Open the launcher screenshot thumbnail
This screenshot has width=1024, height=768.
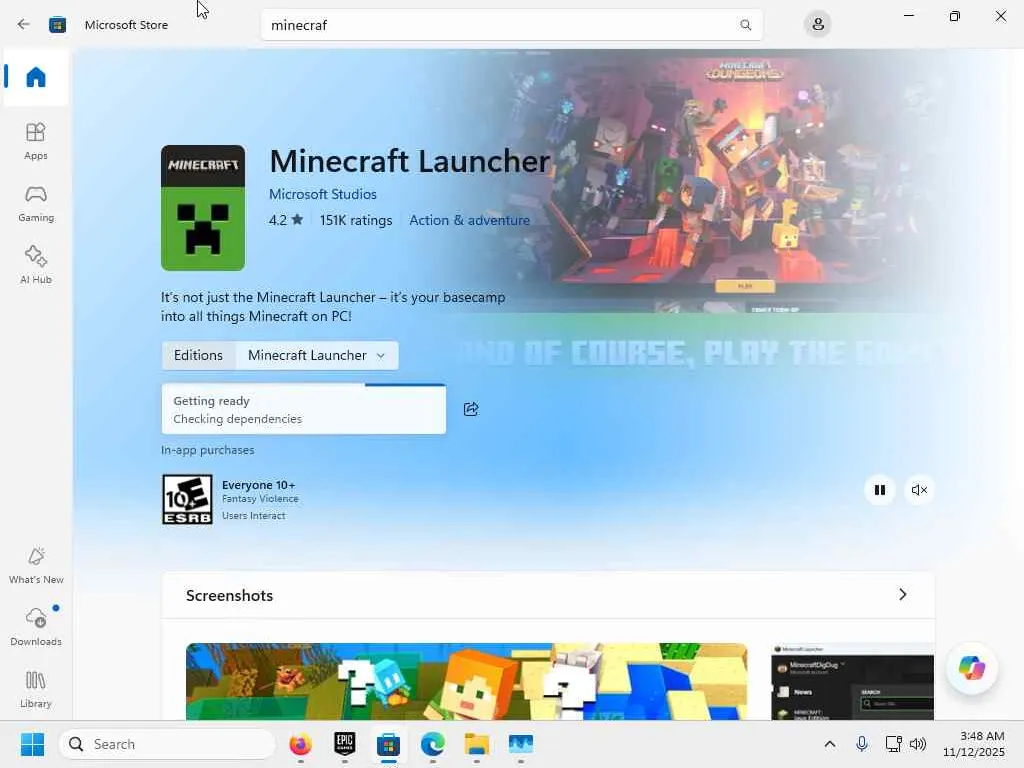[x=852, y=681]
